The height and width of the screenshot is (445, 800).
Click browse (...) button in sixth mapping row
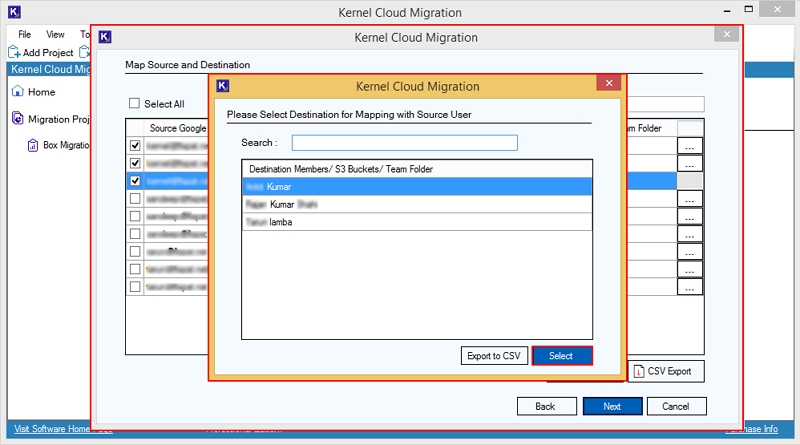(x=690, y=234)
